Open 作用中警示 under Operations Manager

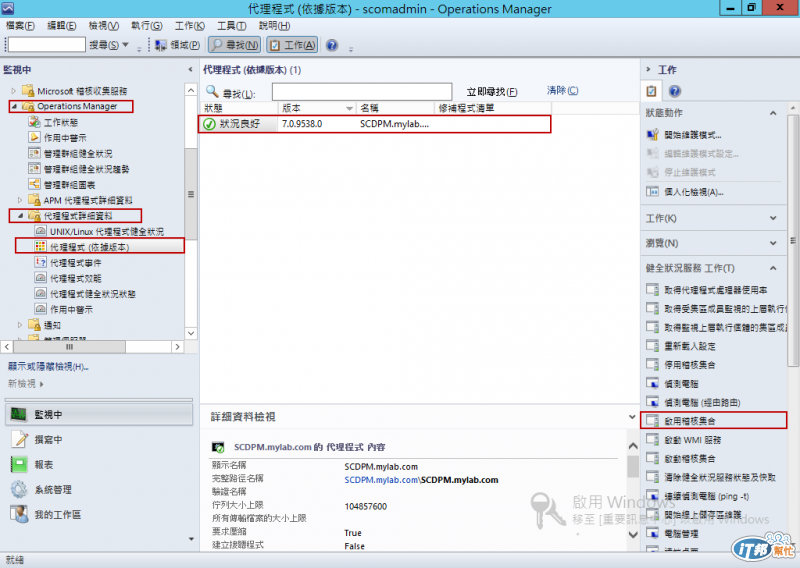[65, 138]
